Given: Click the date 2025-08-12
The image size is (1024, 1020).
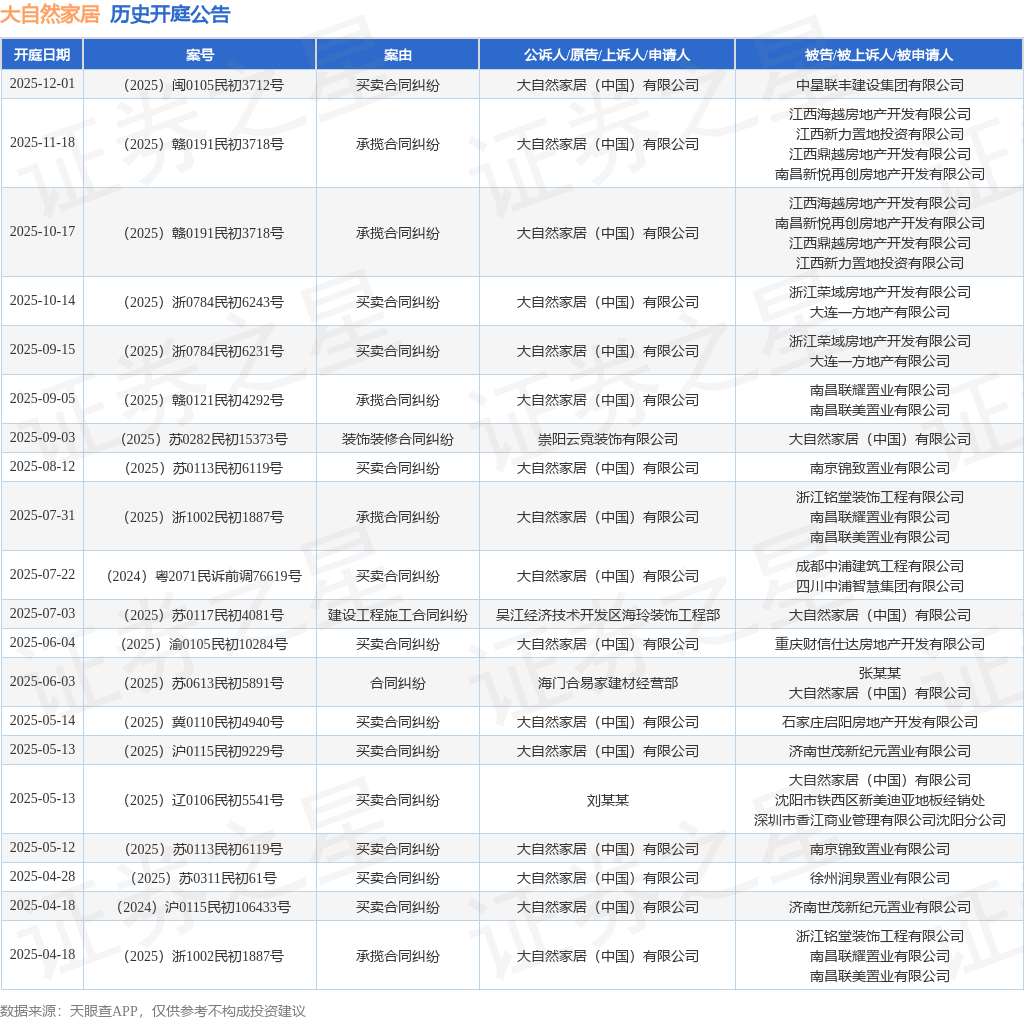Looking at the screenshot, I should tap(42, 466).
